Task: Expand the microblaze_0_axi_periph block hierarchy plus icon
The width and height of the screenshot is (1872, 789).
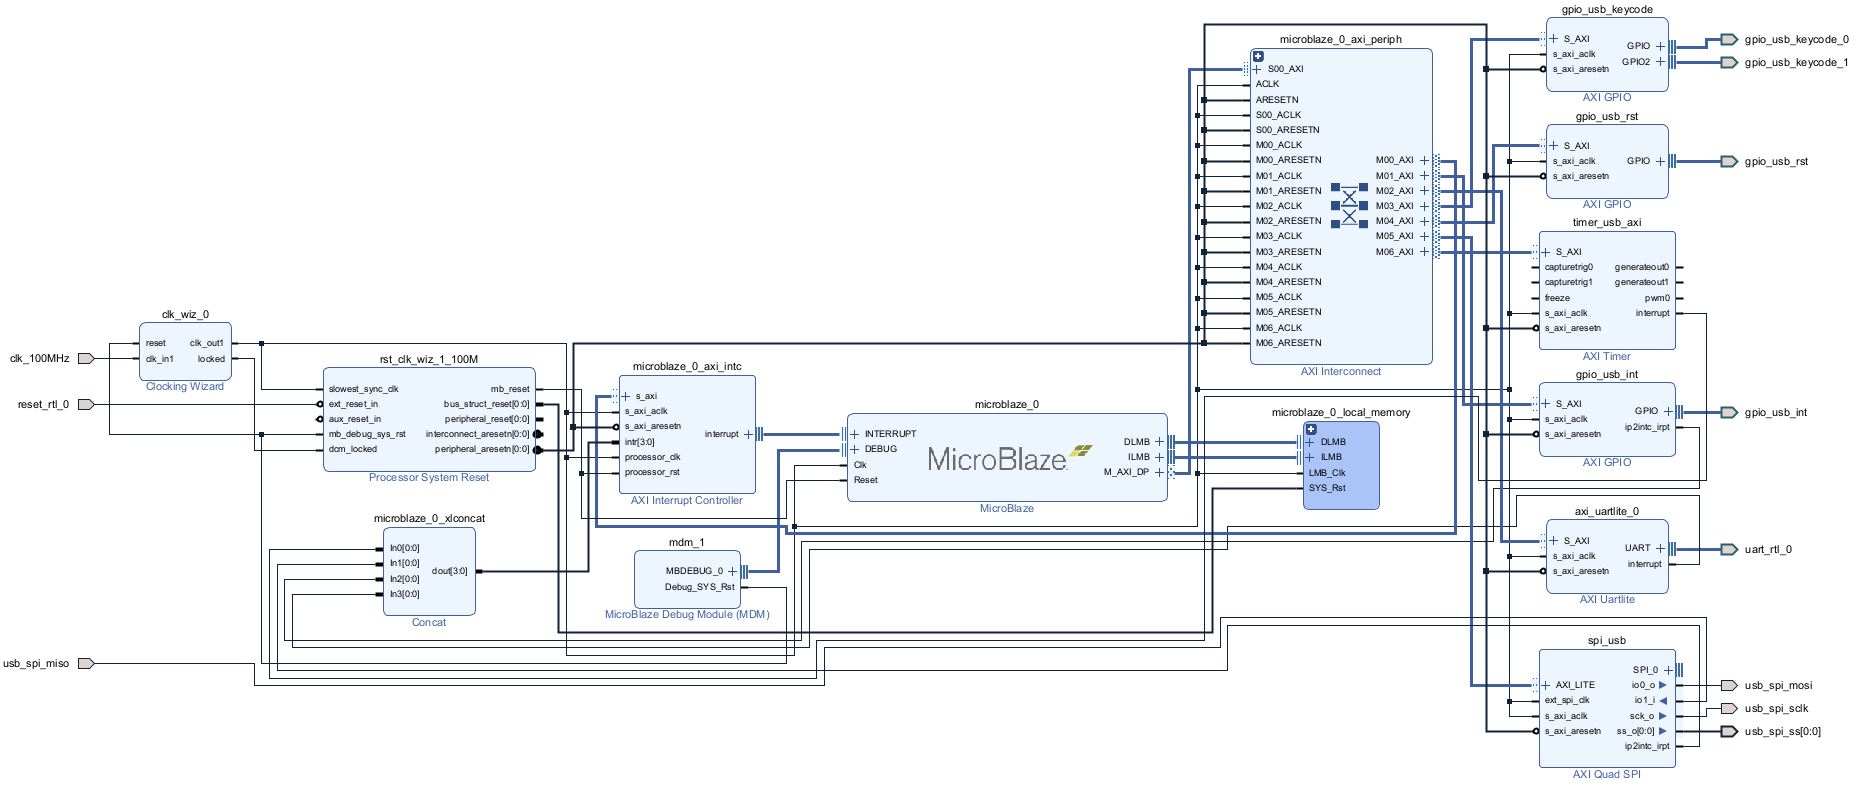Action: [1258, 56]
